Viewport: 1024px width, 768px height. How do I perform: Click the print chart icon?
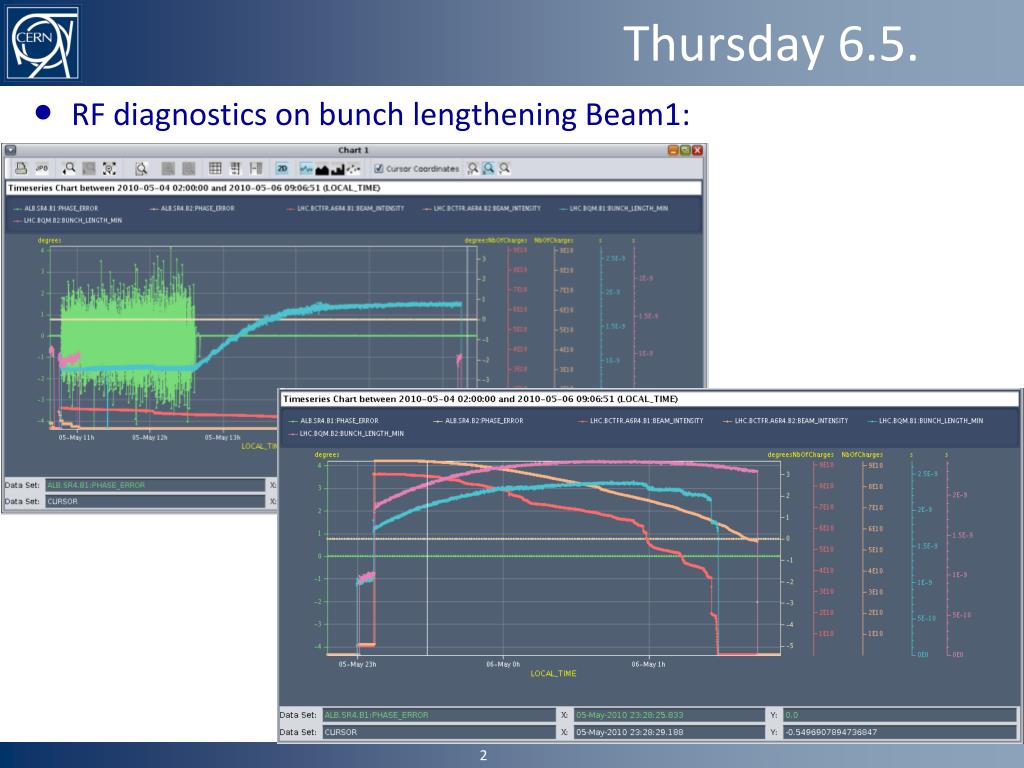point(21,168)
